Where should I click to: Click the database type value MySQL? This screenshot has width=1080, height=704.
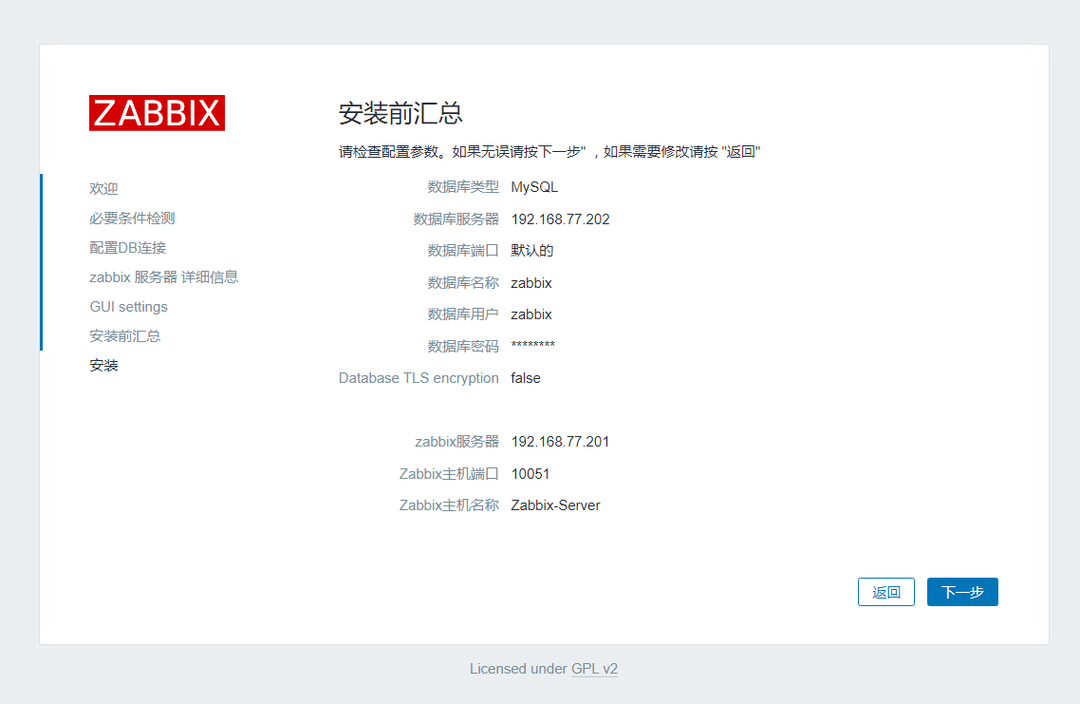(x=534, y=187)
